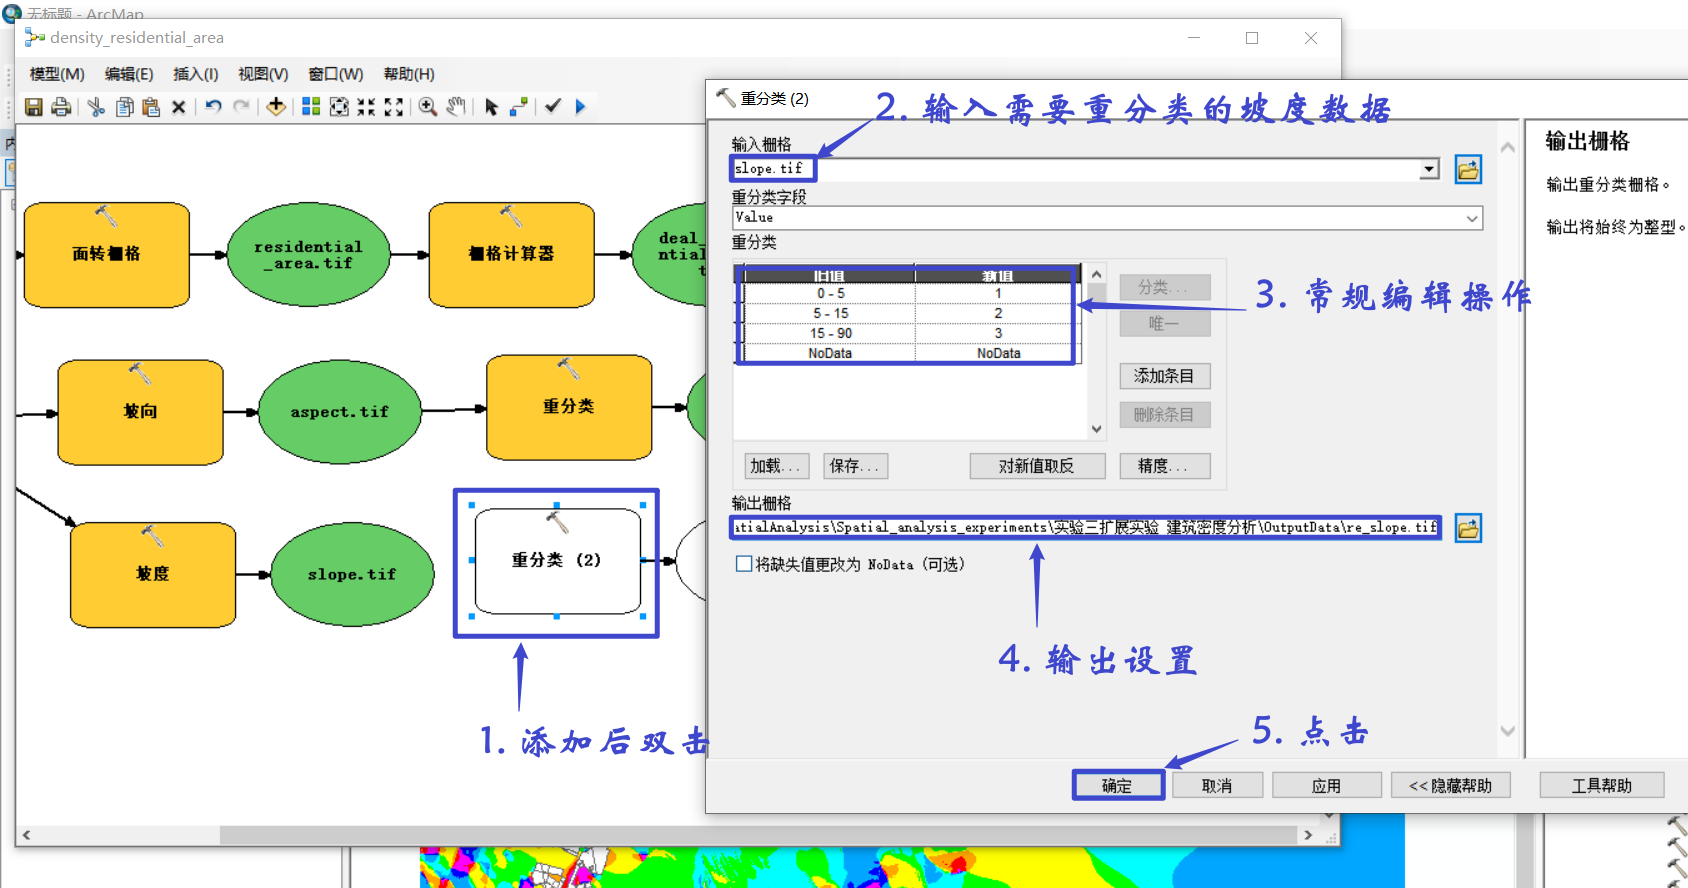Select the residential_area.tif data node
Image resolution: width=1688 pixels, height=888 pixels.
(308, 254)
